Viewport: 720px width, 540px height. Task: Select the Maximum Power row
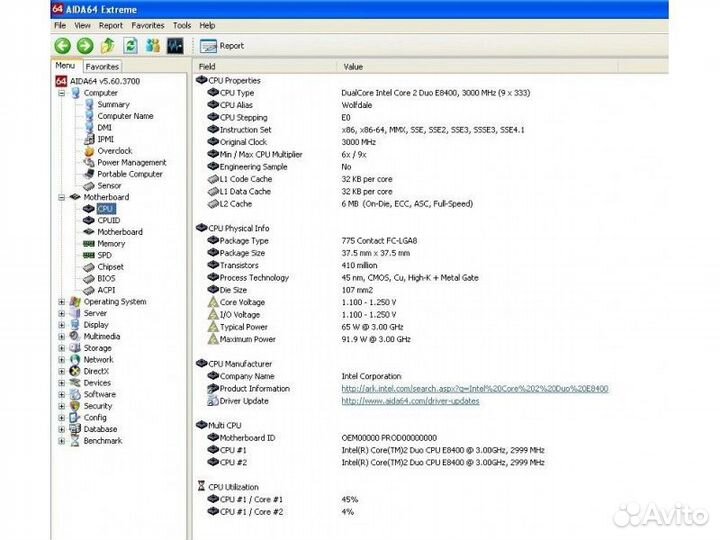pos(309,339)
